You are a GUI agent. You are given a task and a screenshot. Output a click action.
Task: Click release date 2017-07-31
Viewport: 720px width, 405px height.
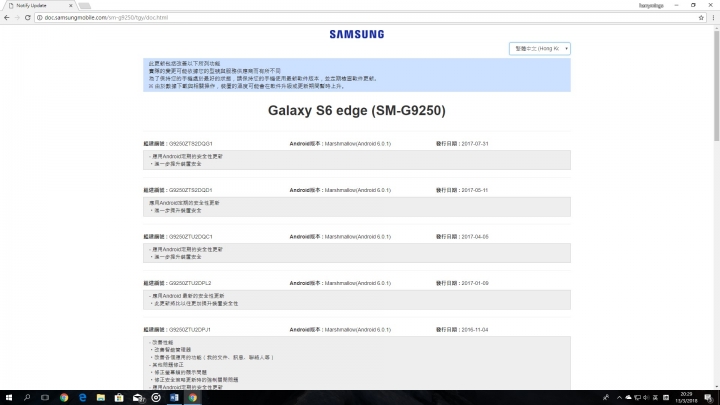click(475, 144)
